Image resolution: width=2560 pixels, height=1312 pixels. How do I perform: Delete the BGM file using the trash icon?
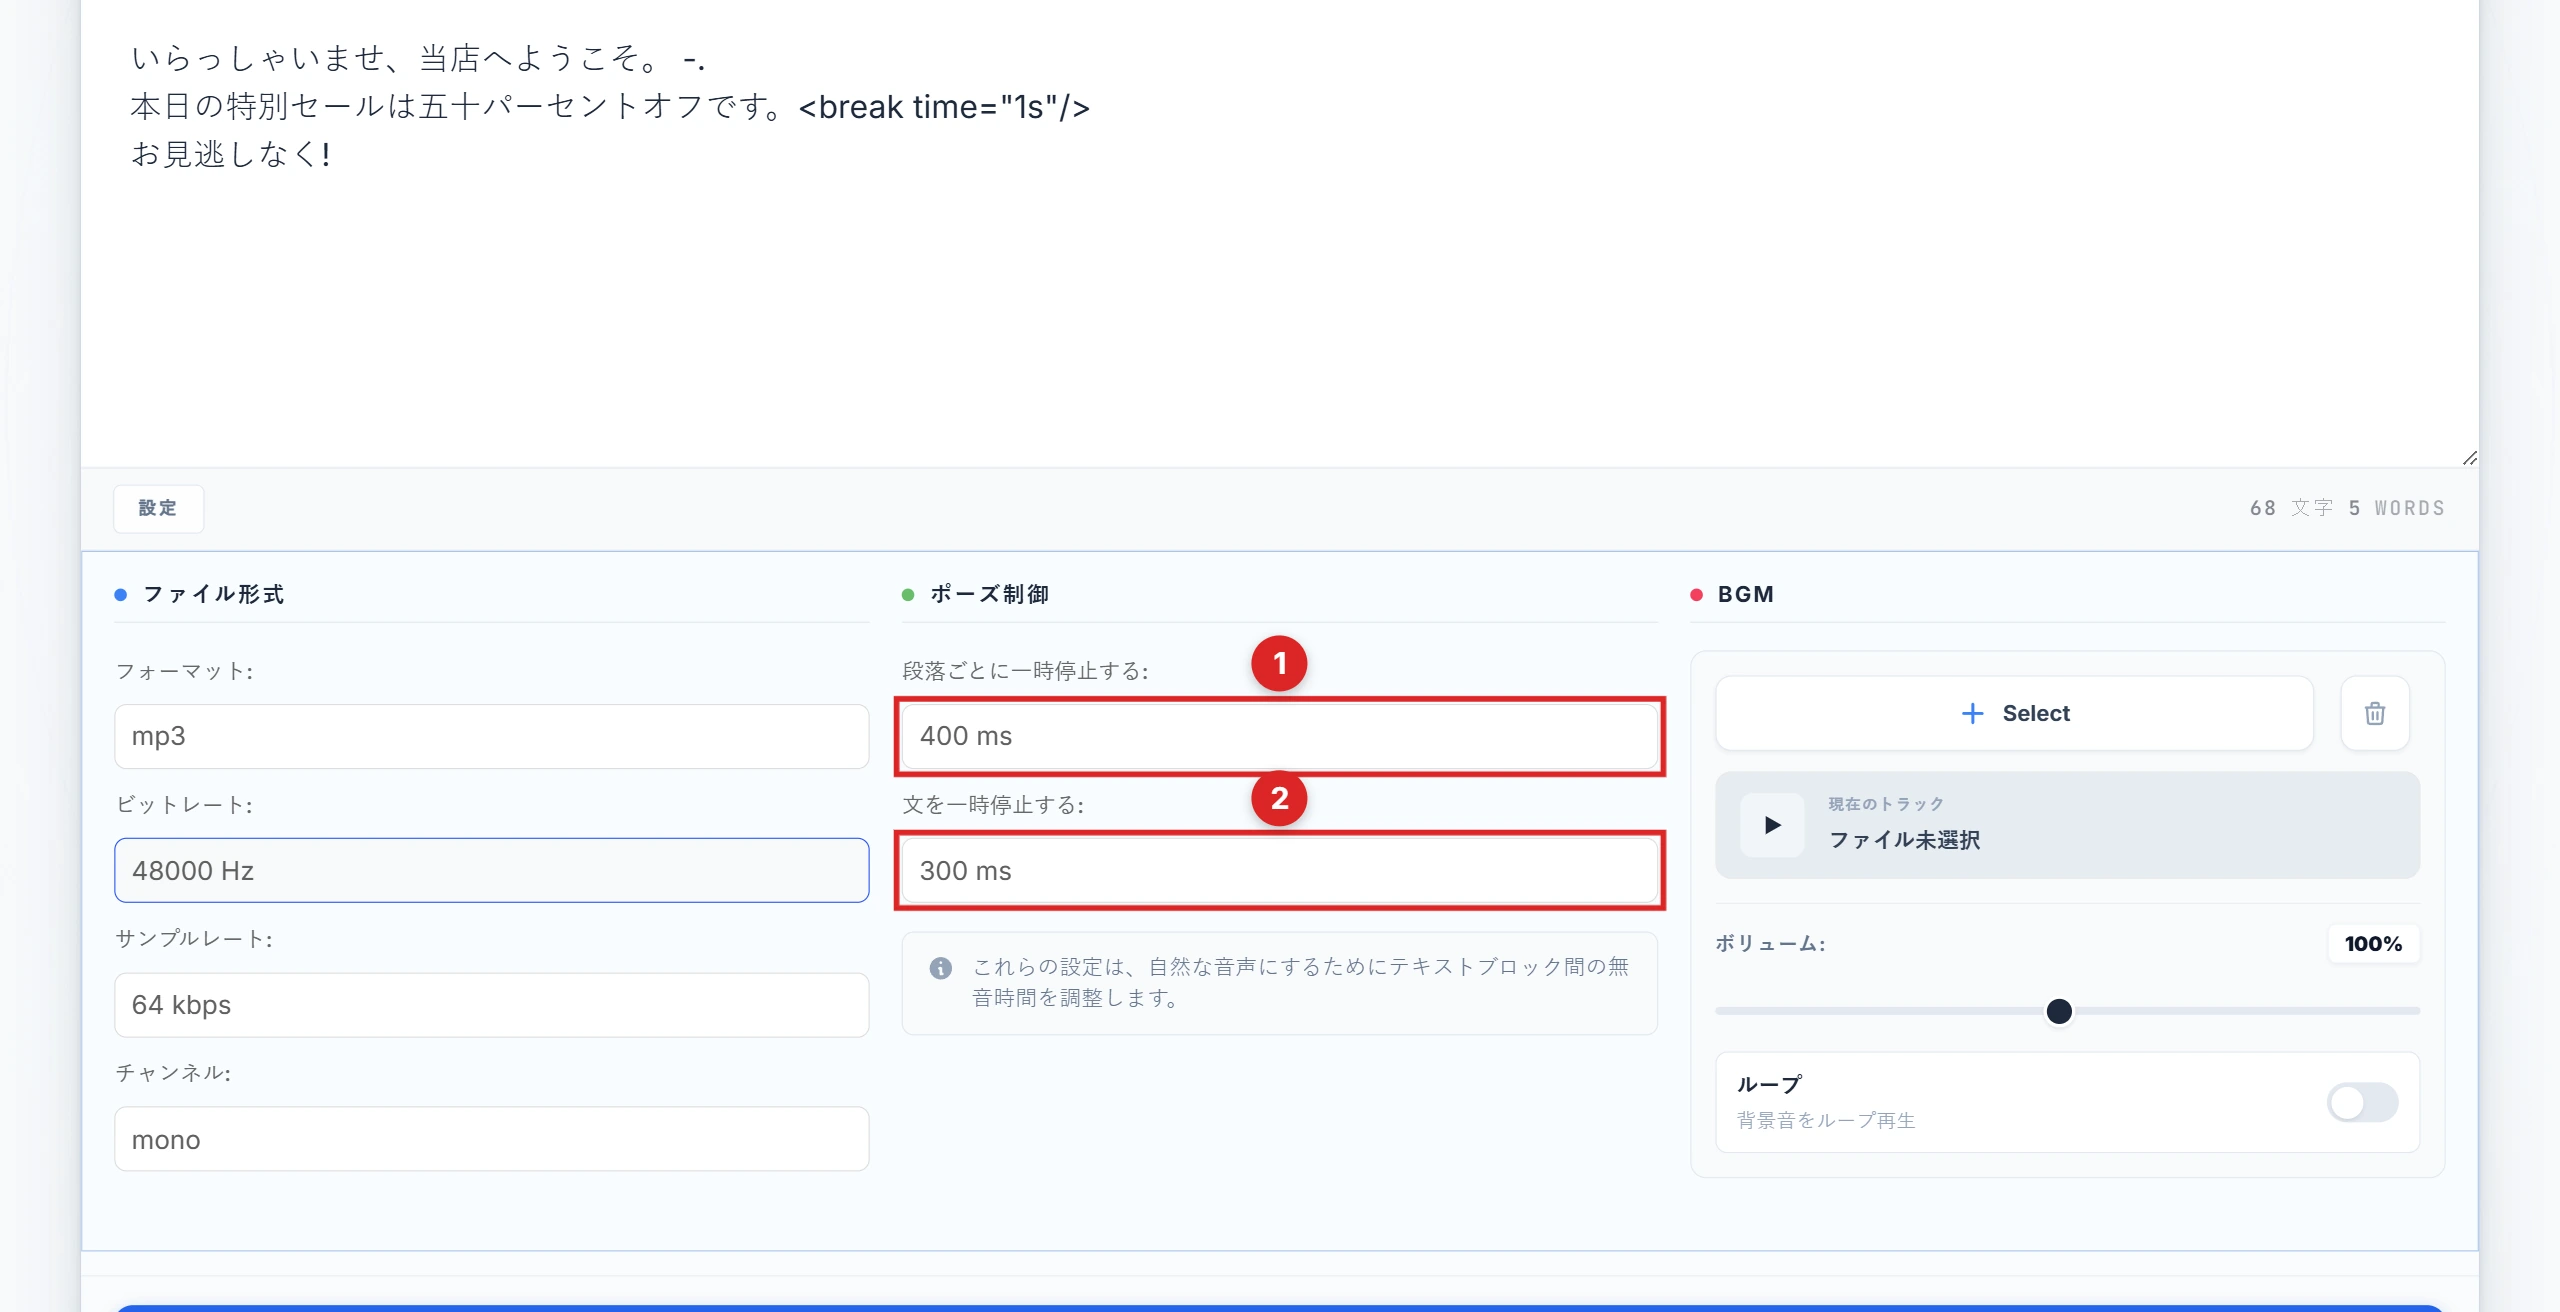(2375, 713)
